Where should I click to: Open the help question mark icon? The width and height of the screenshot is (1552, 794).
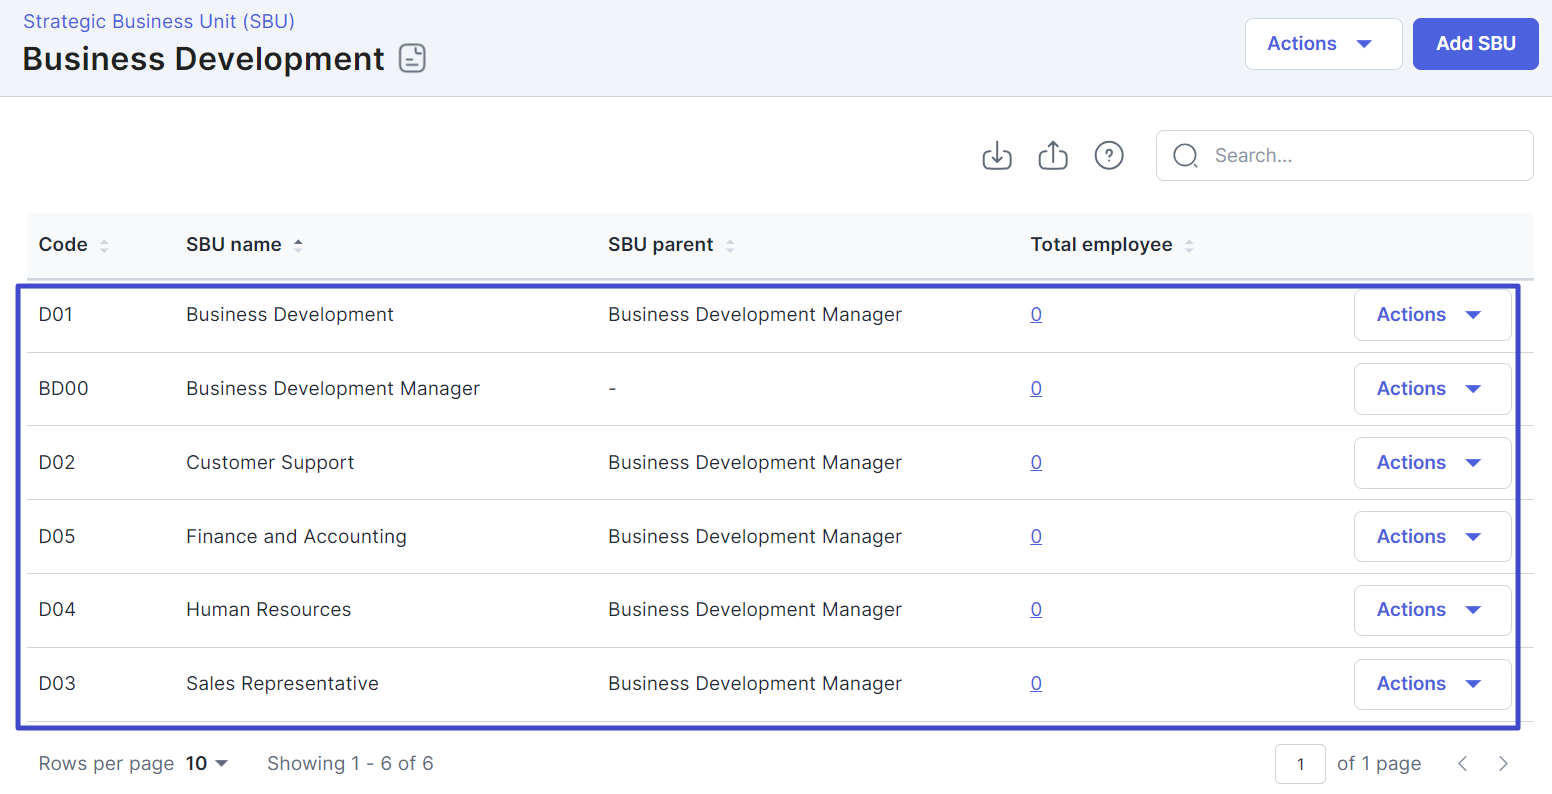point(1109,155)
